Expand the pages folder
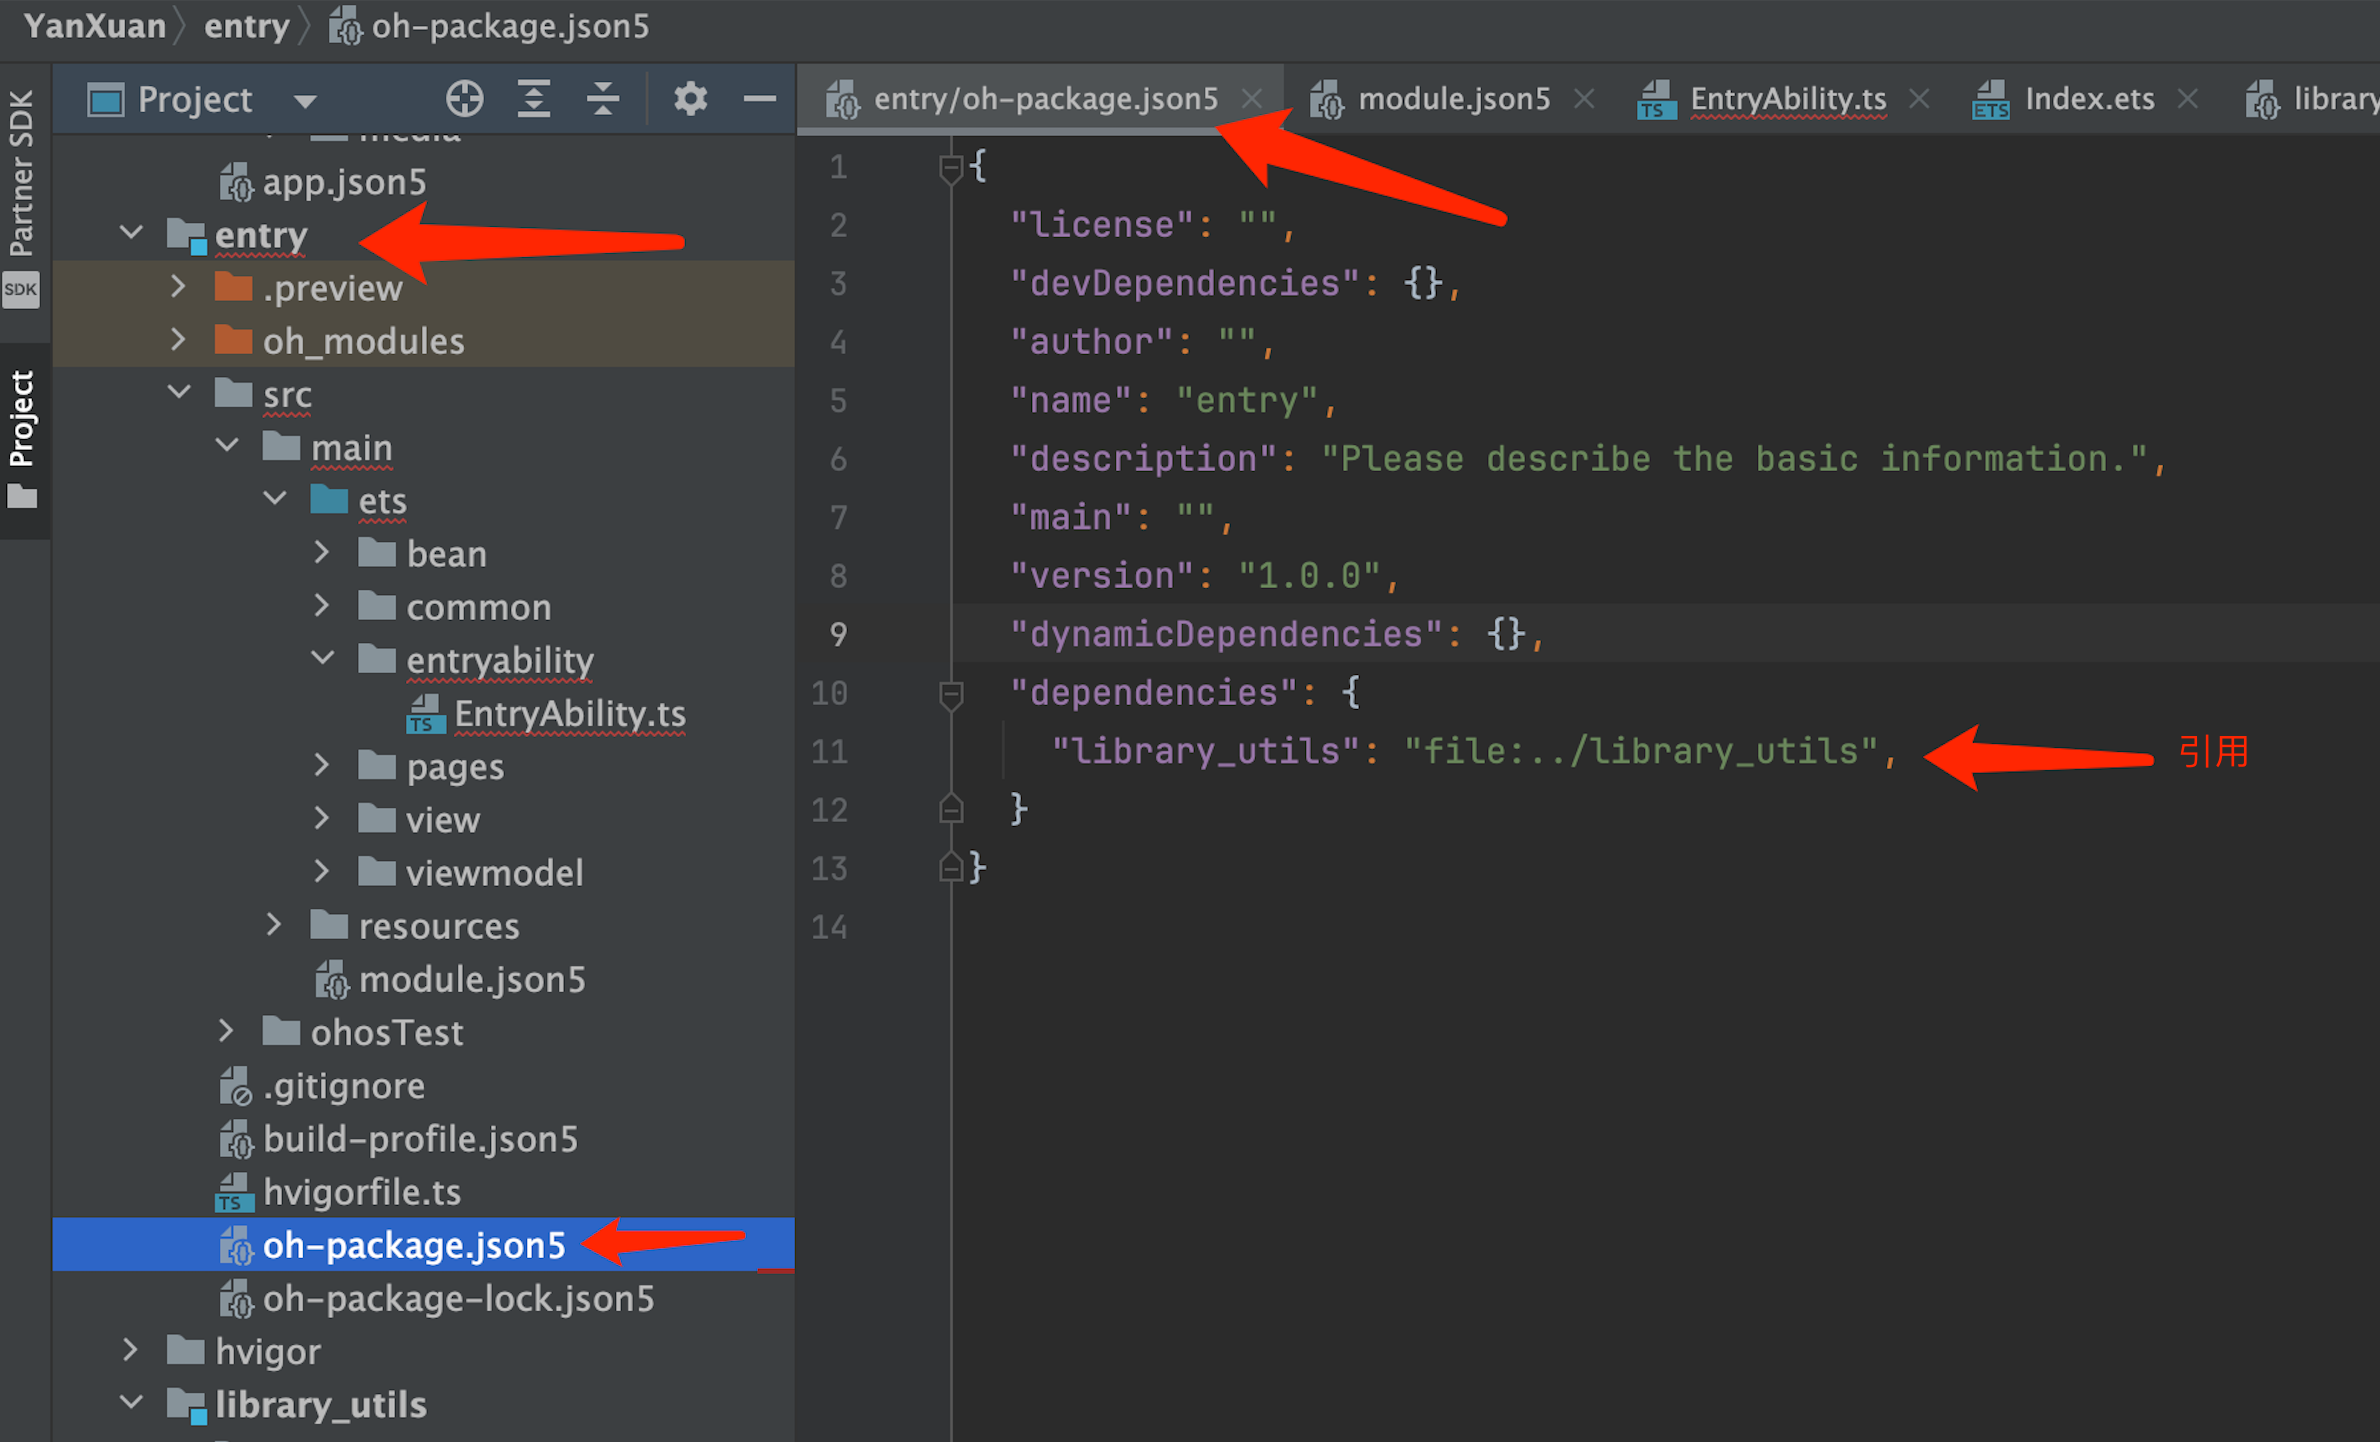2380x1442 pixels. point(321,766)
